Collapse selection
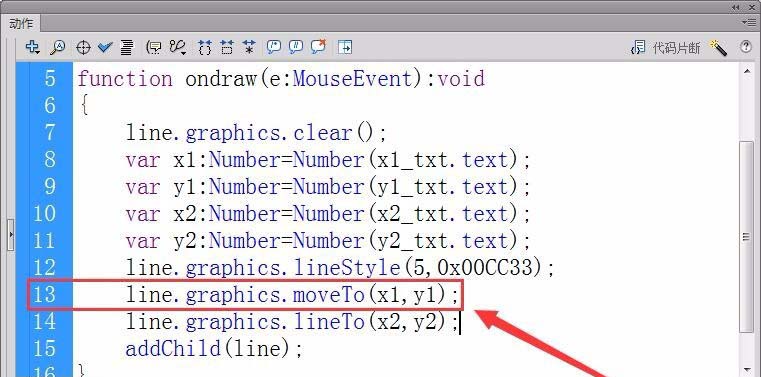Image resolution: width=761 pixels, height=377 pixels. coord(227,47)
